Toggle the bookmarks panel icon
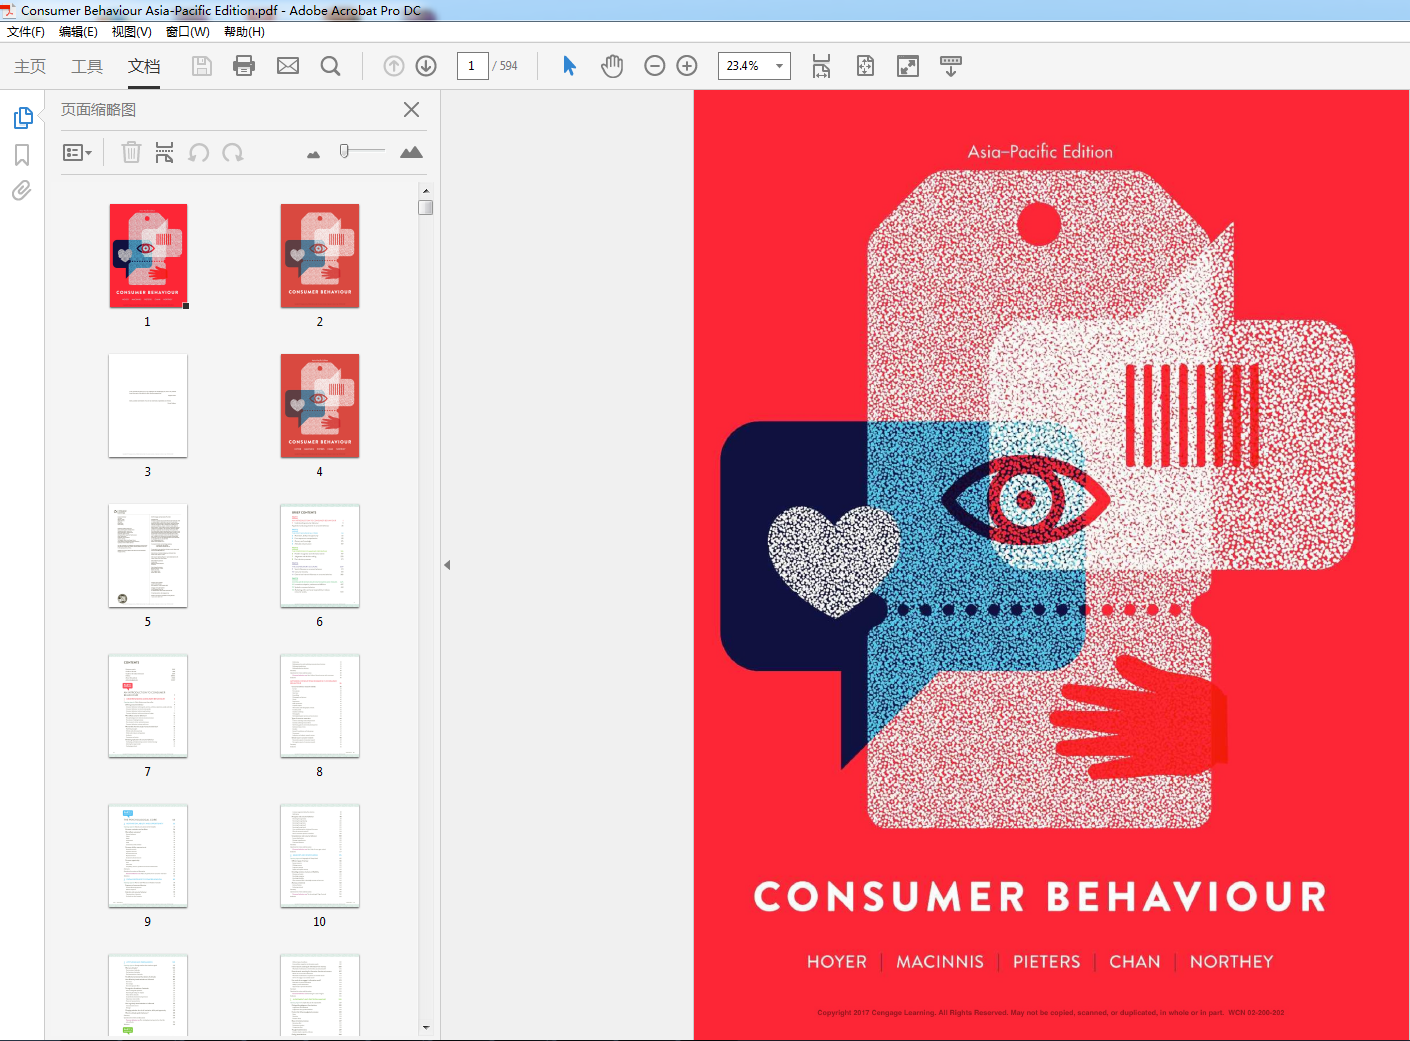Image resolution: width=1410 pixels, height=1041 pixels. [x=22, y=155]
